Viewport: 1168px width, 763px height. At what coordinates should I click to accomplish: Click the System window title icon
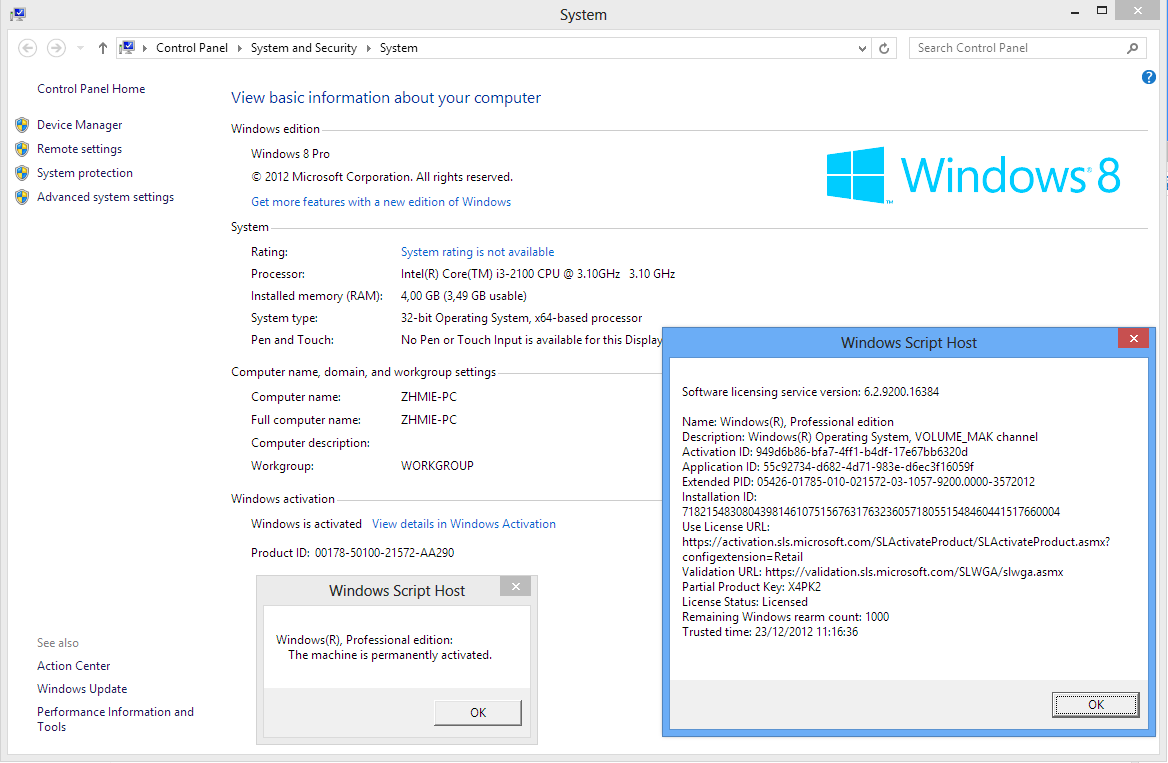coord(18,14)
